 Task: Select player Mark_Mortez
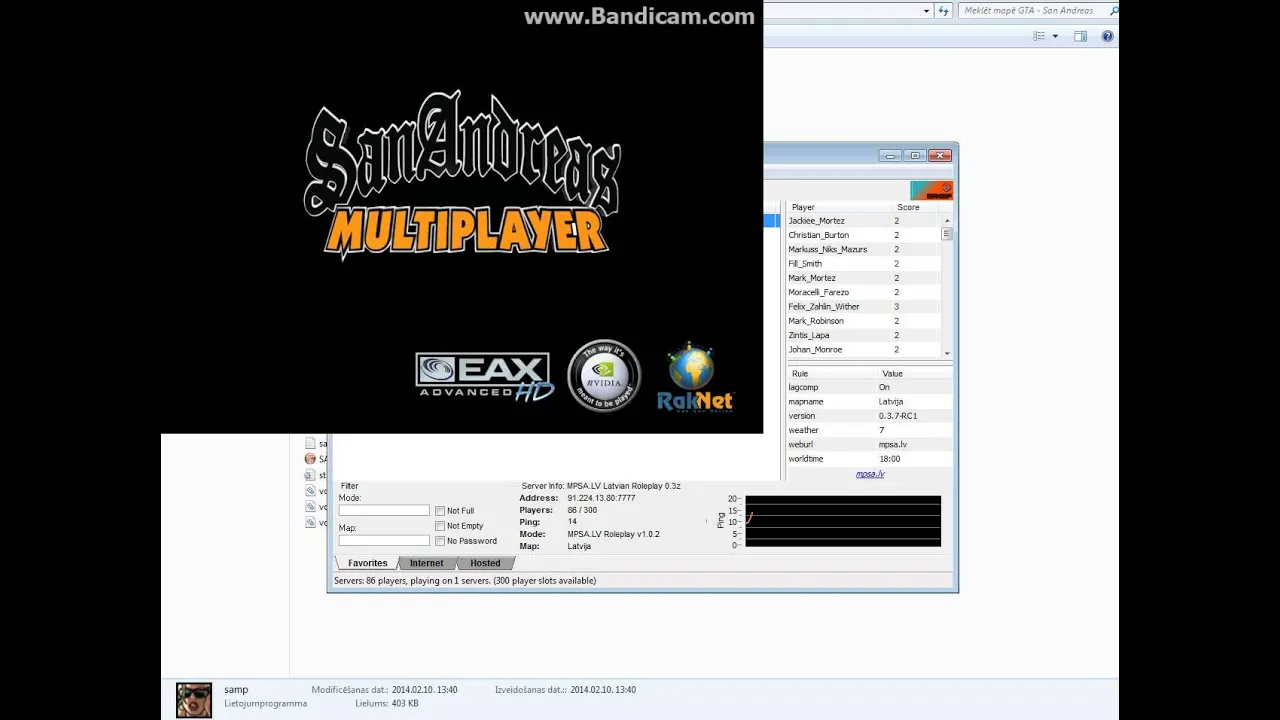[864, 278]
